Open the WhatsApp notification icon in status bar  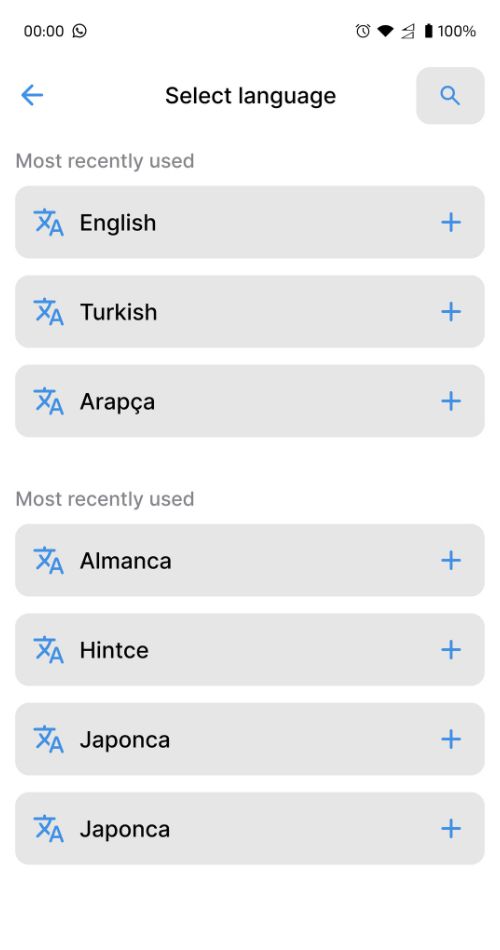79,30
